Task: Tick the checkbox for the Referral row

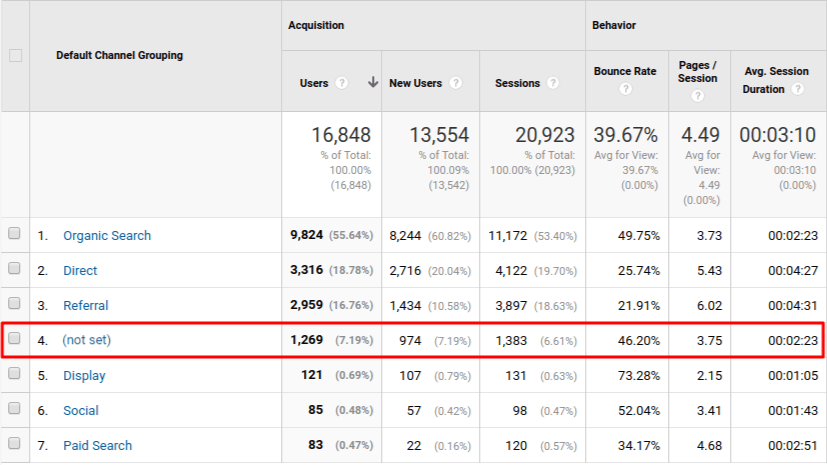Action: 15,304
